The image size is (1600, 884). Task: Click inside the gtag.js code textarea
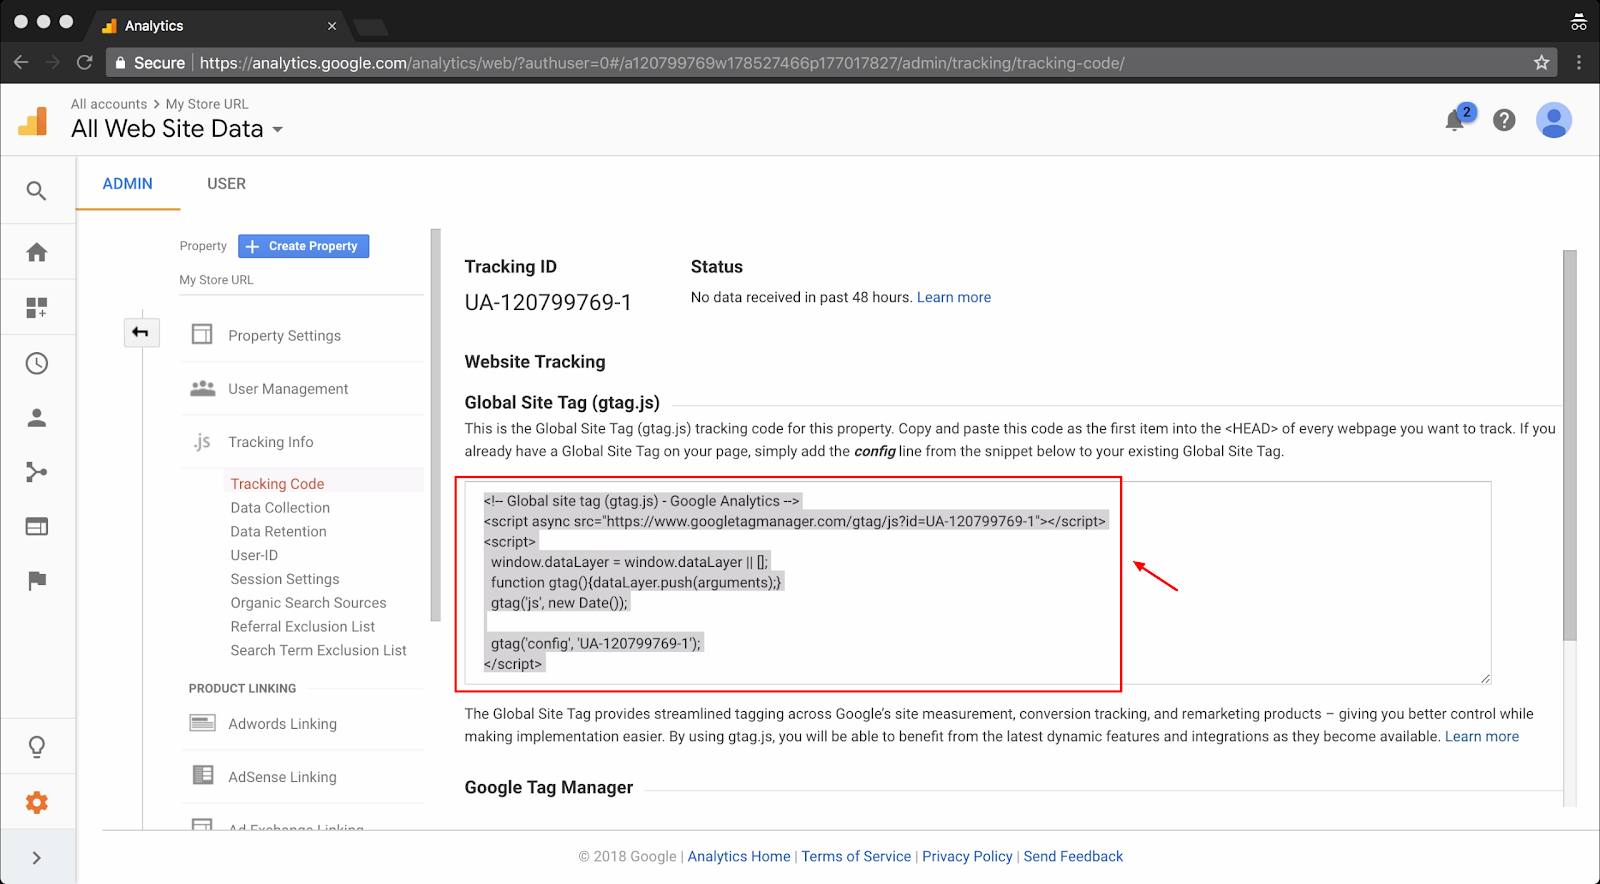[x=978, y=583]
